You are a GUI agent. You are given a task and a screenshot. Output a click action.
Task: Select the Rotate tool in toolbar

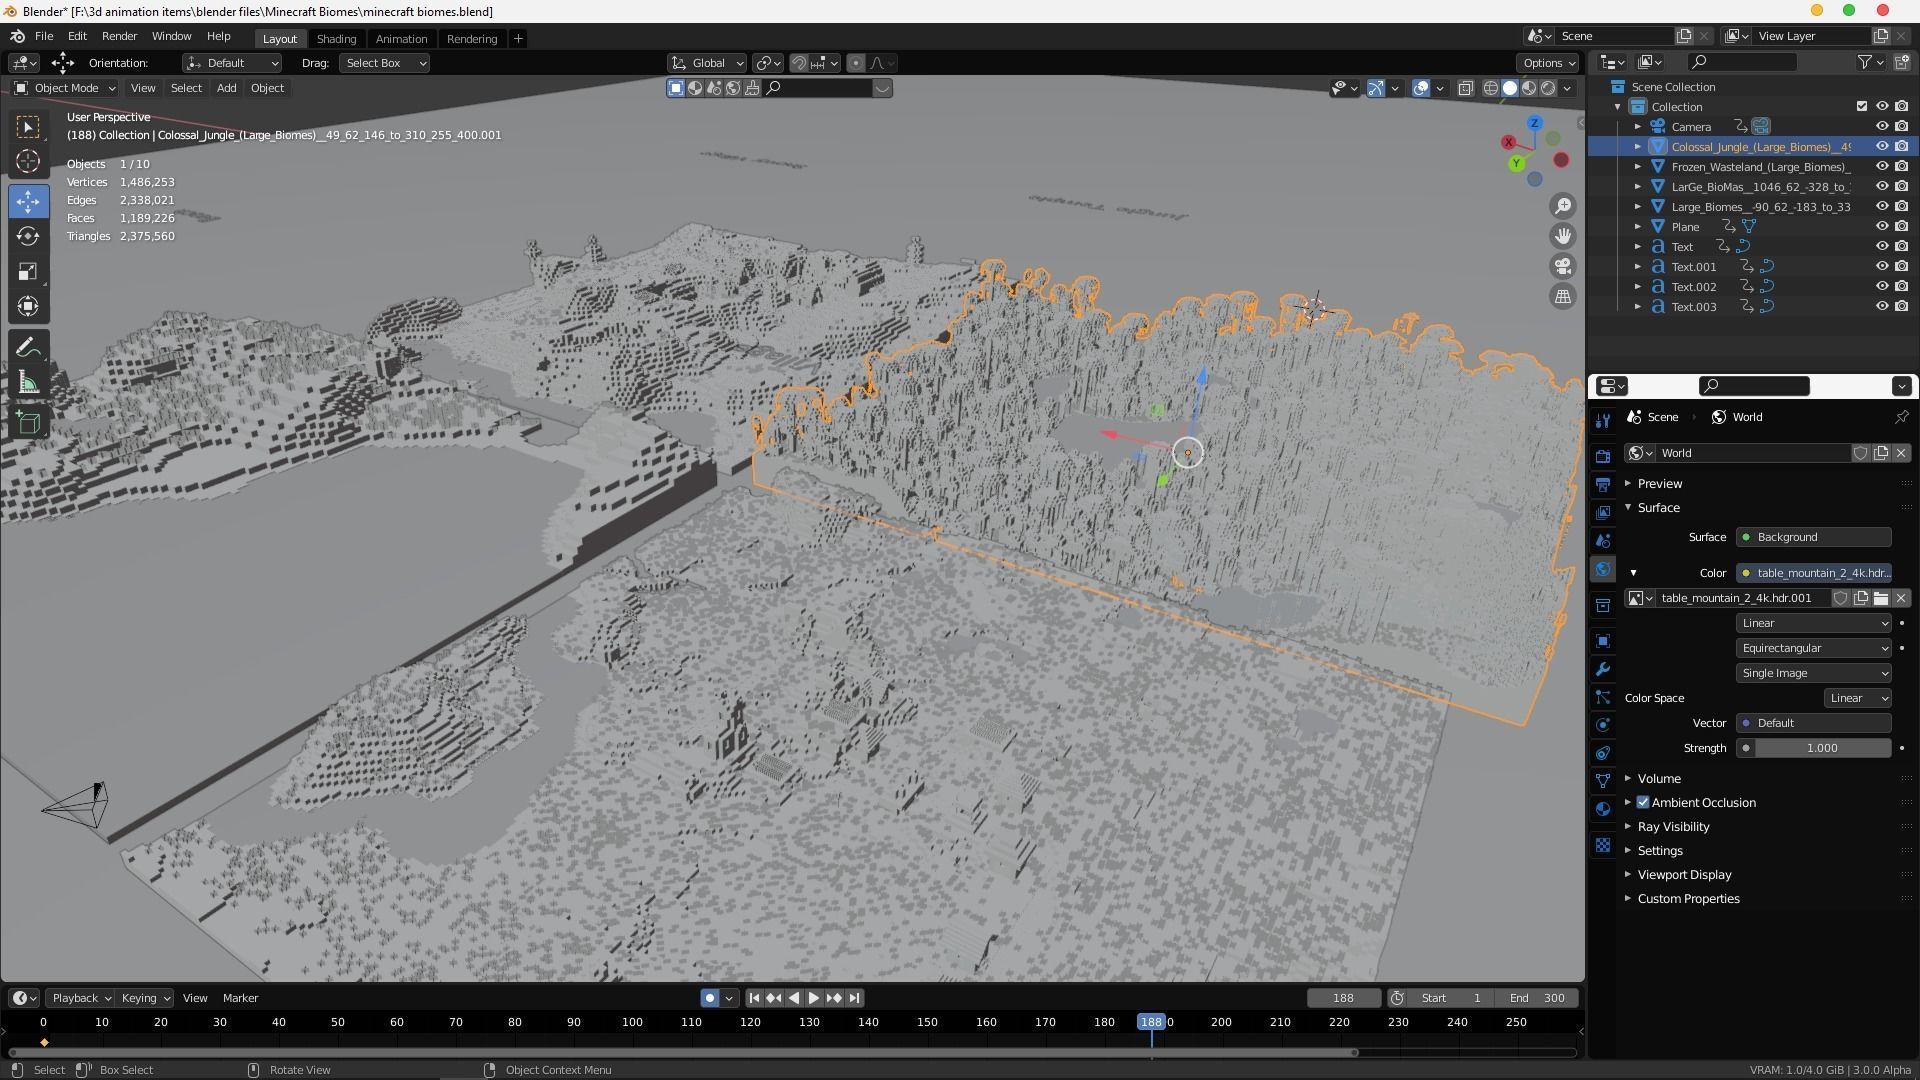28,236
